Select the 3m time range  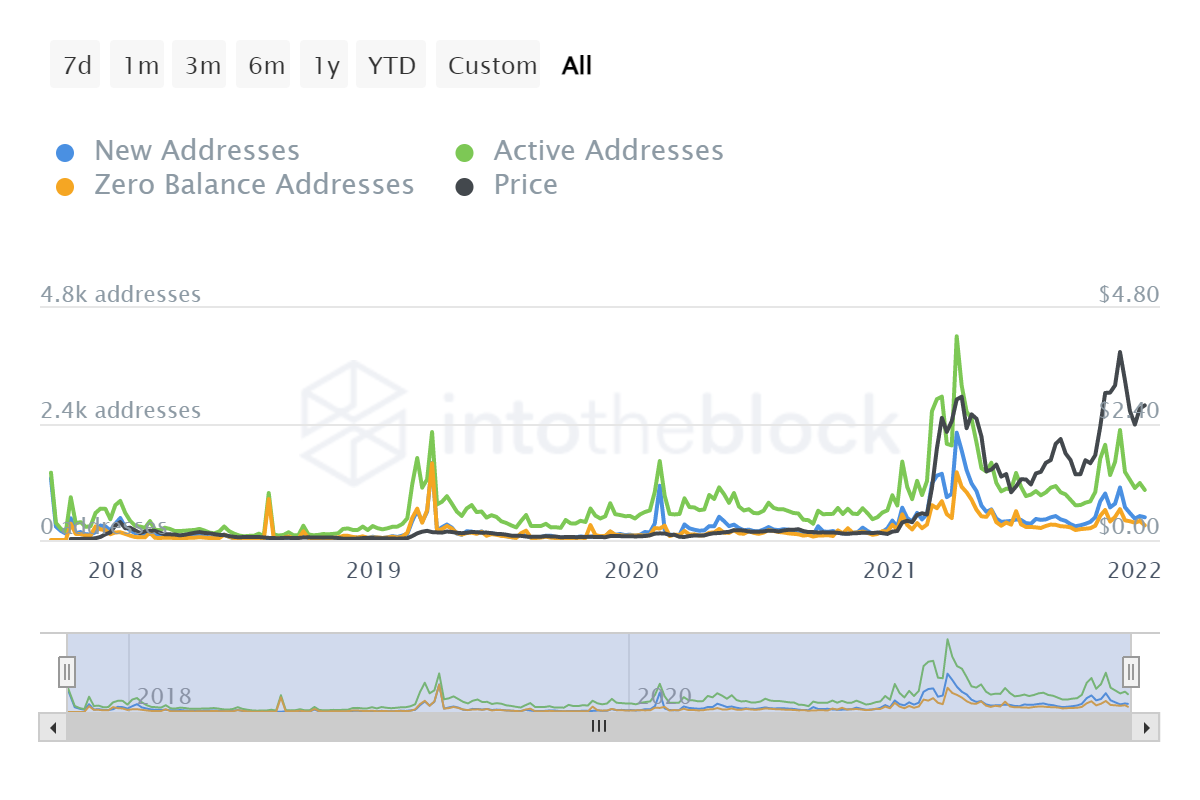(x=200, y=66)
